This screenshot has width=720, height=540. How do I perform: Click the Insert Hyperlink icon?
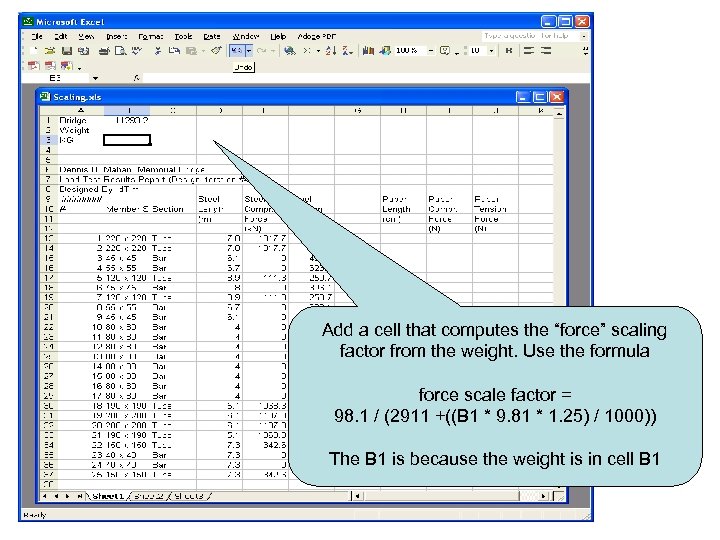pyautogui.click(x=290, y=51)
